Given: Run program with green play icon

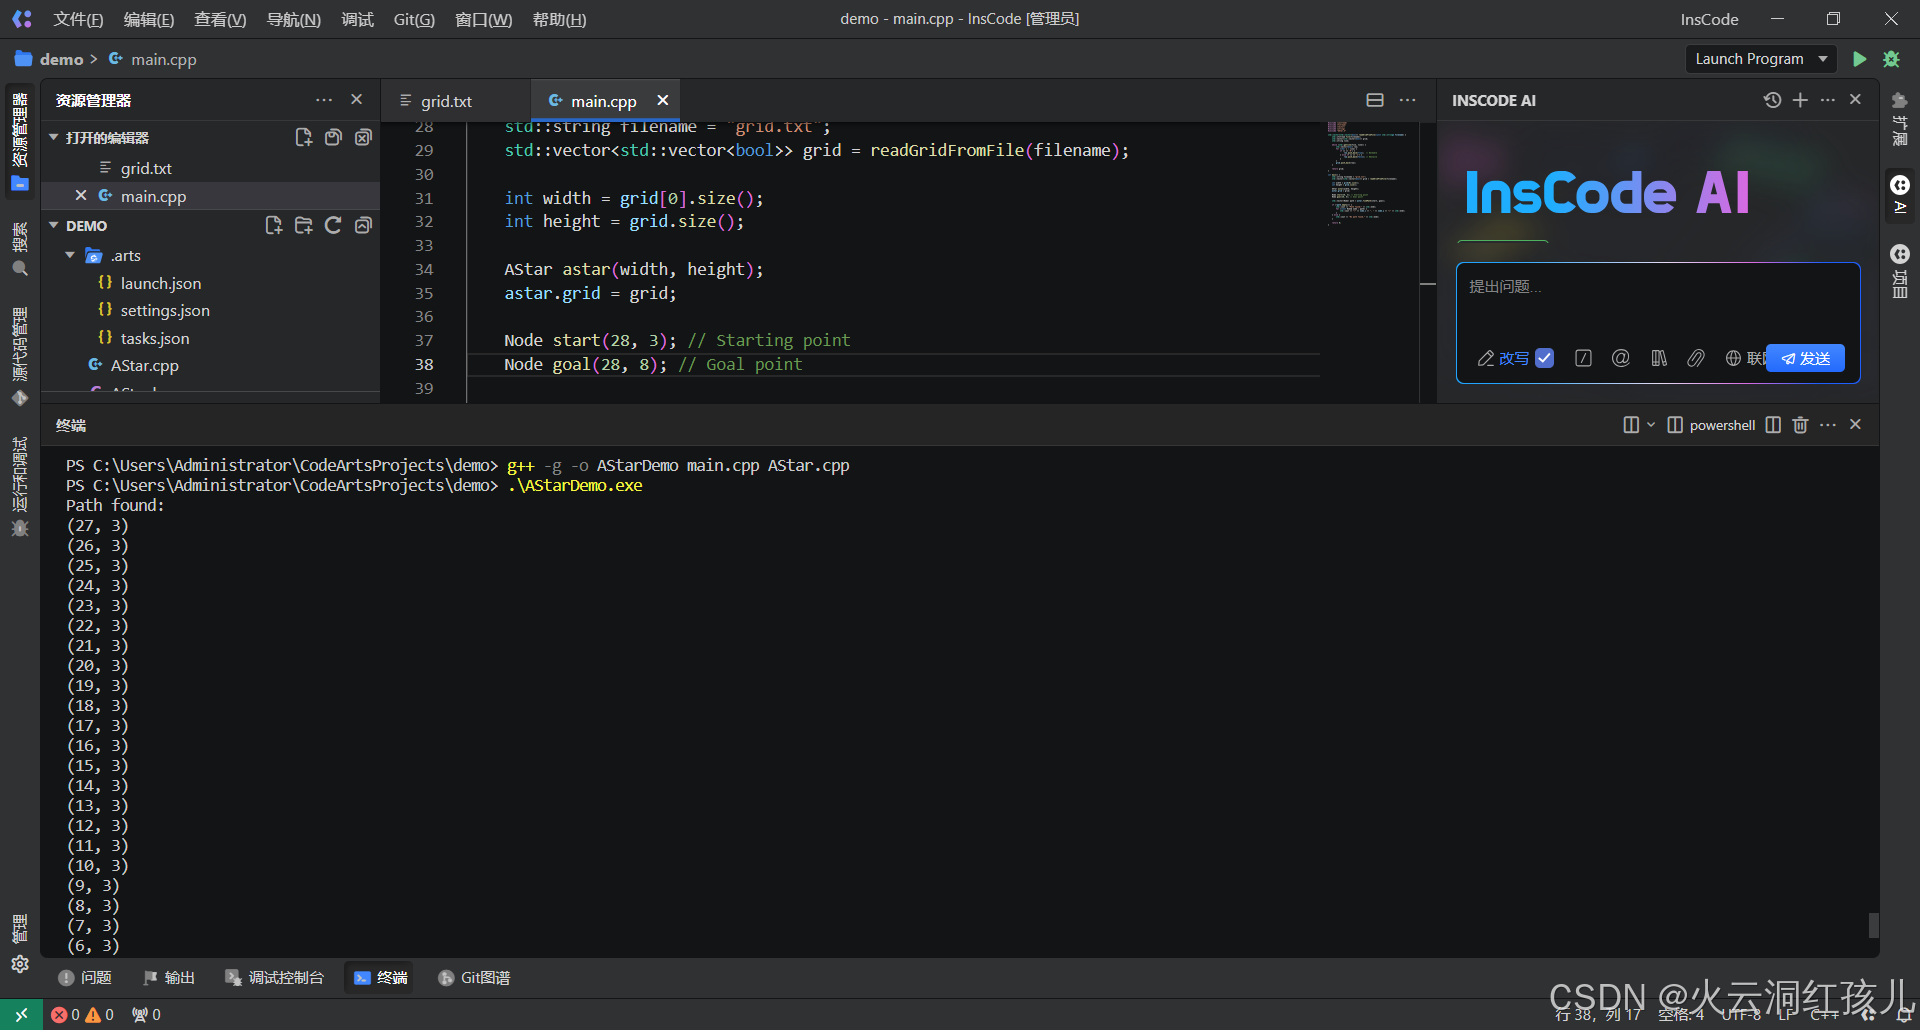Looking at the screenshot, I should click(x=1859, y=59).
